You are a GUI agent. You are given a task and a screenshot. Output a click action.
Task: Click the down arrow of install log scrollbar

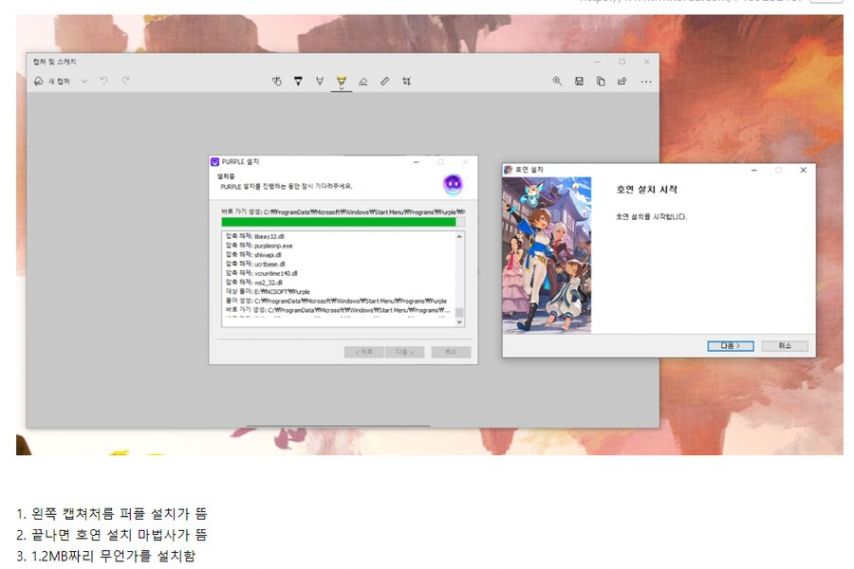tap(459, 322)
